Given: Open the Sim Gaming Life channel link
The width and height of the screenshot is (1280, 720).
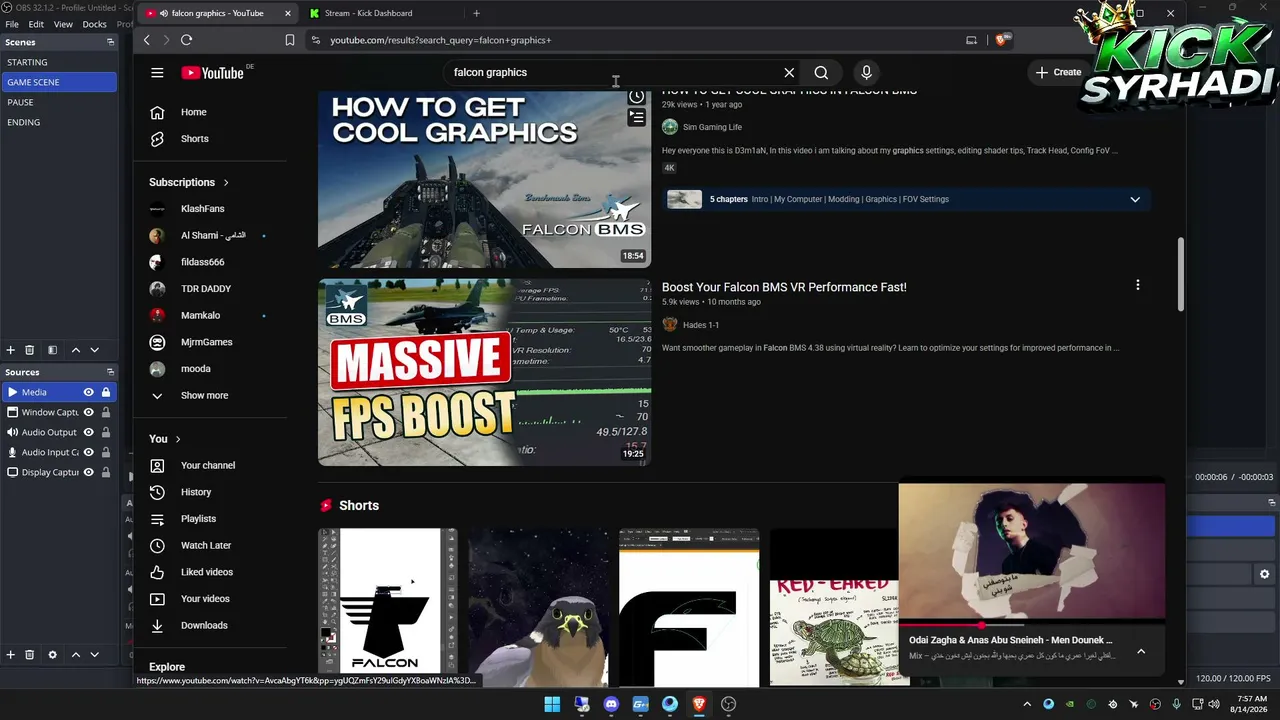Looking at the screenshot, I should pyautogui.click(x=712, y=127).
